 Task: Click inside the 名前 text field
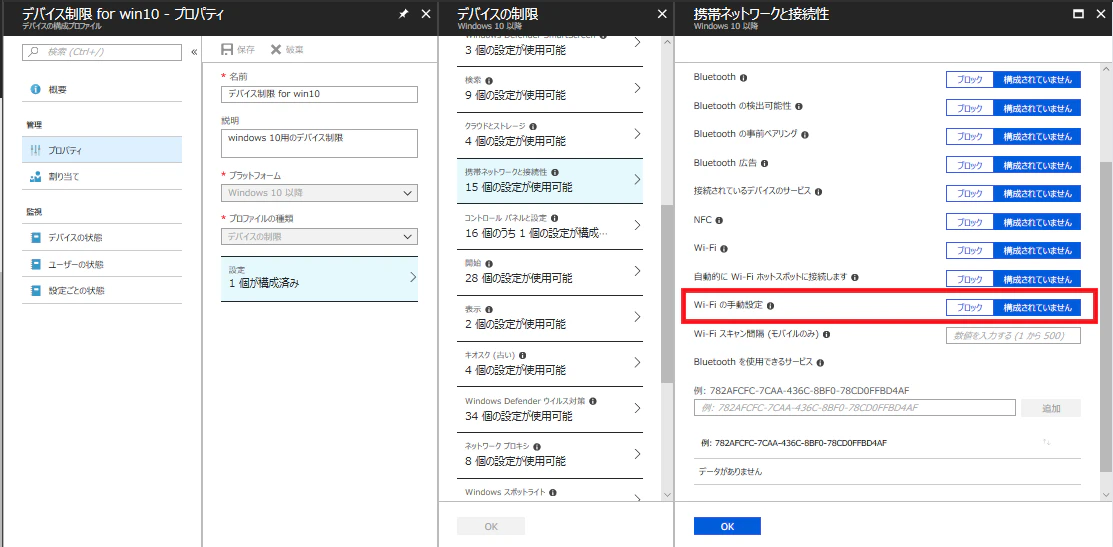(x=319, y=94)
